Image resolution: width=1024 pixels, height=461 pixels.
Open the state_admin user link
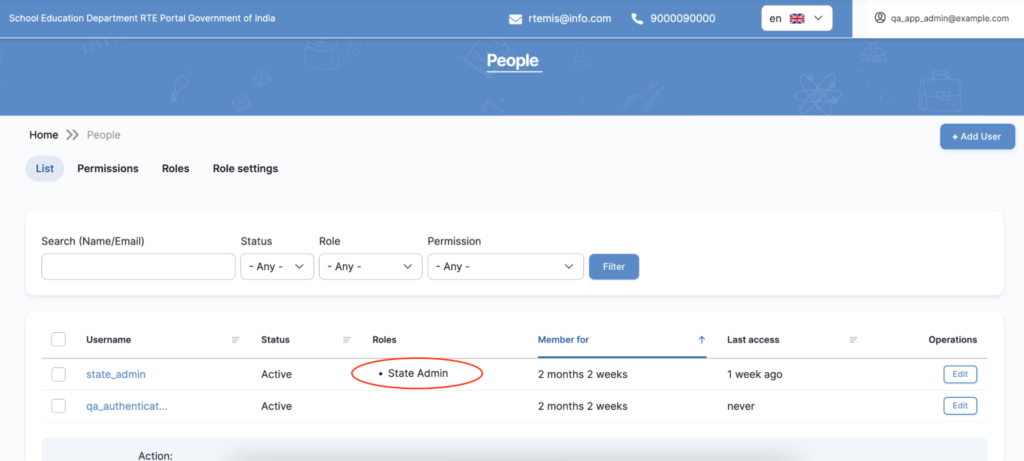point(116,374)
